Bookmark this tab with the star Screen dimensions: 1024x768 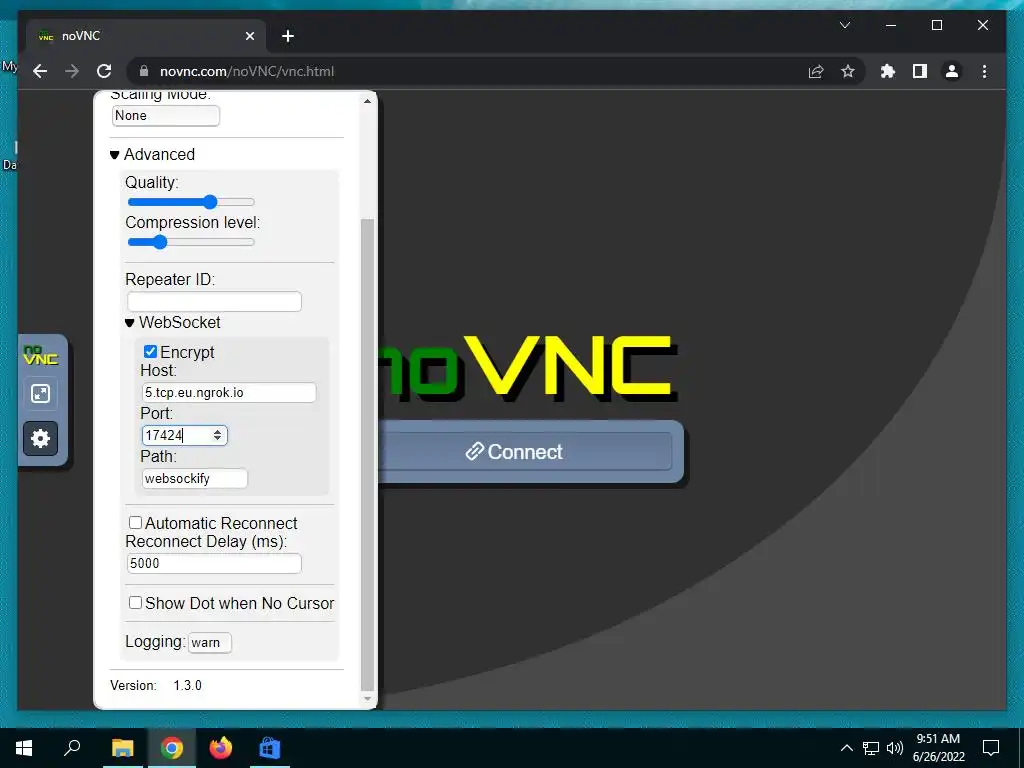[848, 71]
